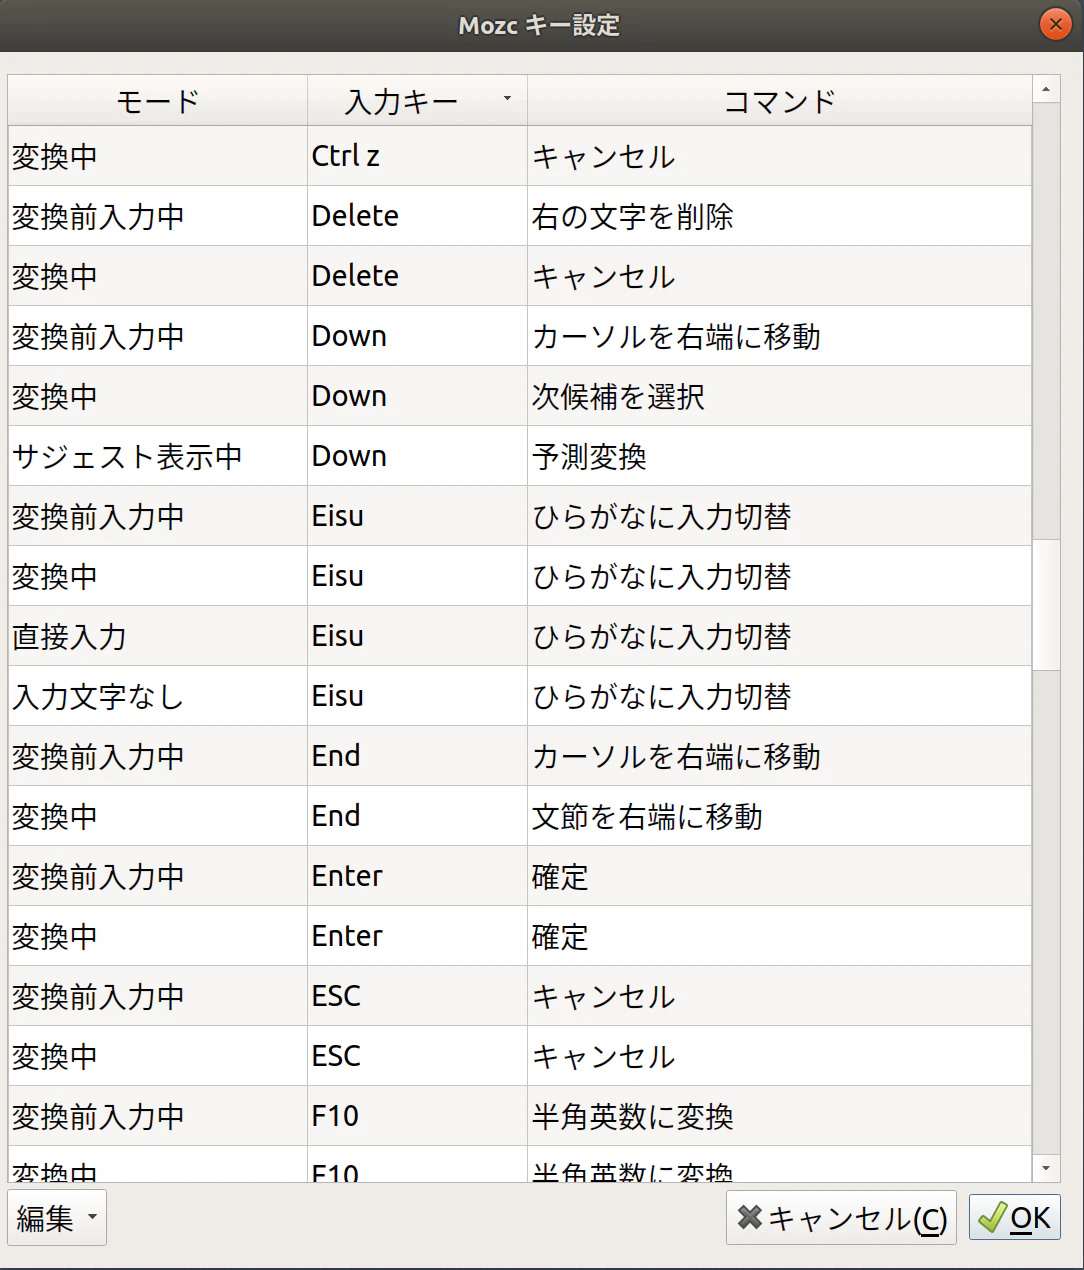This screenshot has width=1084, height=1270.
Task: Select Down key with カーソルを右端に移動 command
Action: [417, 336]
